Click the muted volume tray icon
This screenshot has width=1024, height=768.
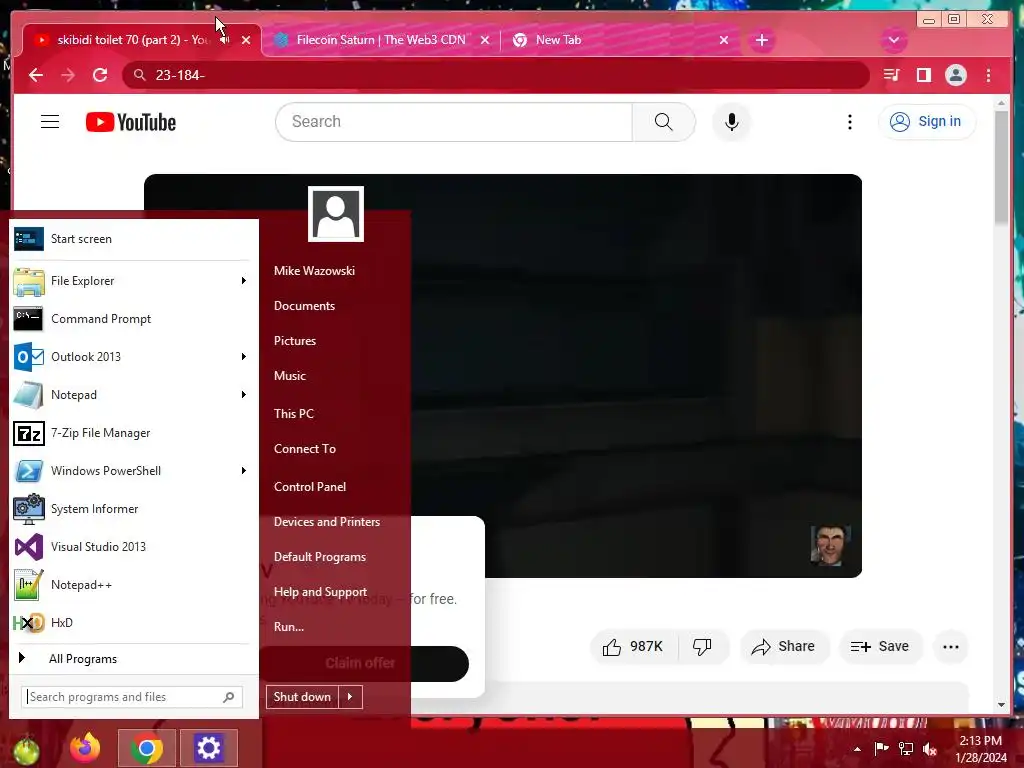click(x=930, y=749)
